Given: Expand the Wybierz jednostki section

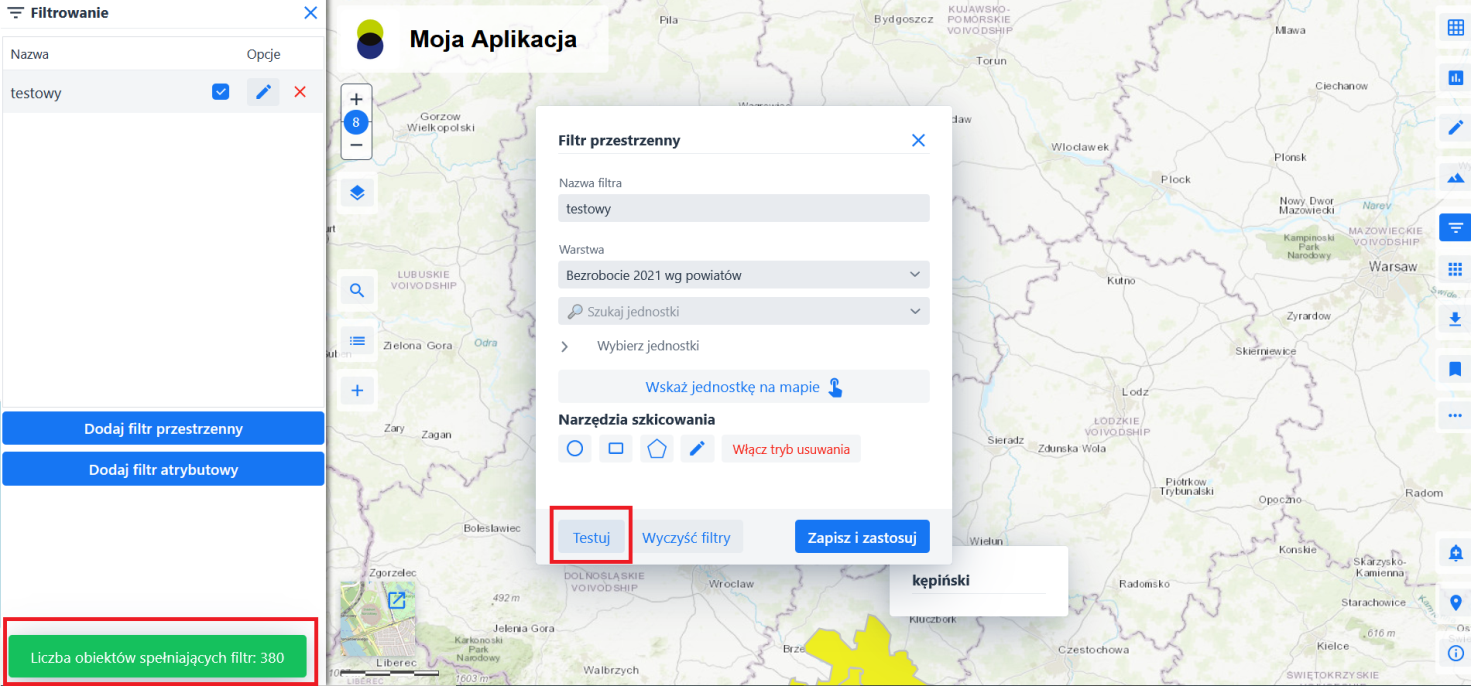Looking at the screenshot, I should 565,346.
